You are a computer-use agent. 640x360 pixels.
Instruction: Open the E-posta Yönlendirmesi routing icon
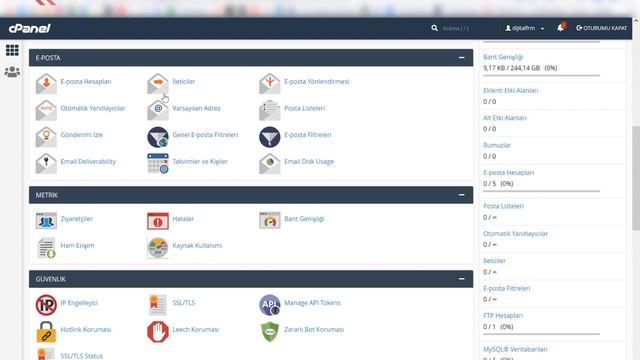point(269,83)
